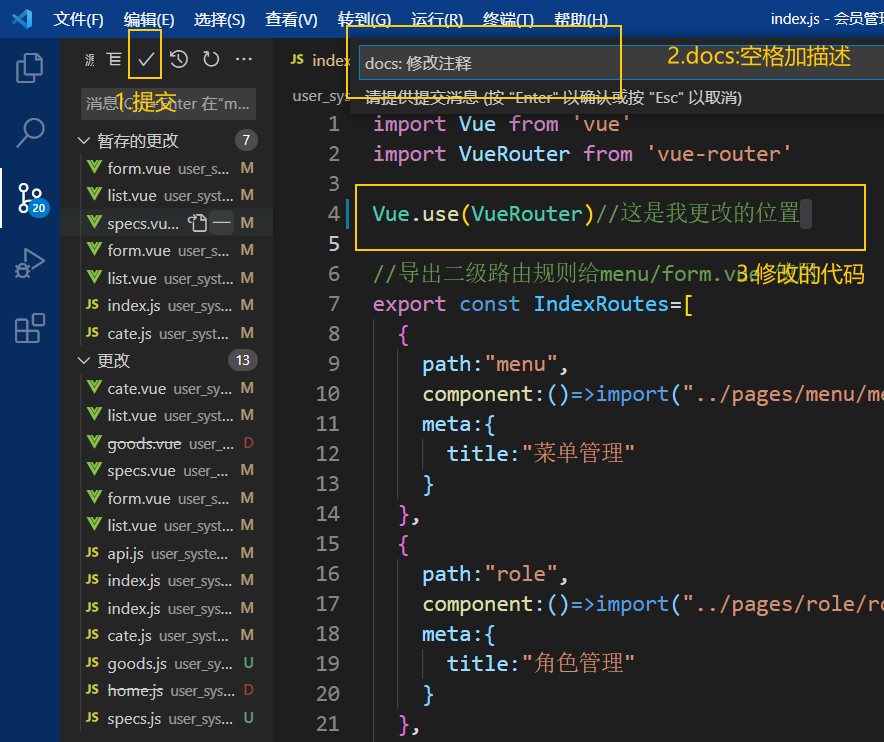Refresh the source control list

click(x=211, y=59)
